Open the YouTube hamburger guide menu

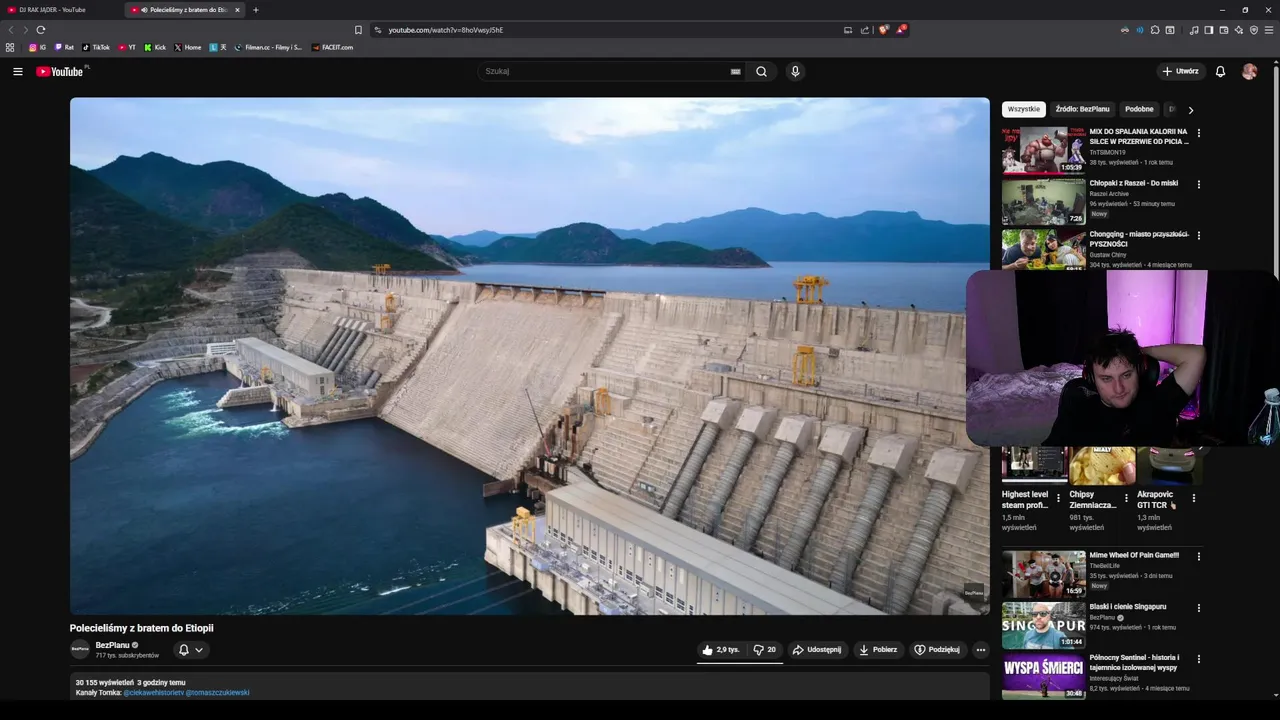click(x=17, y=71)
